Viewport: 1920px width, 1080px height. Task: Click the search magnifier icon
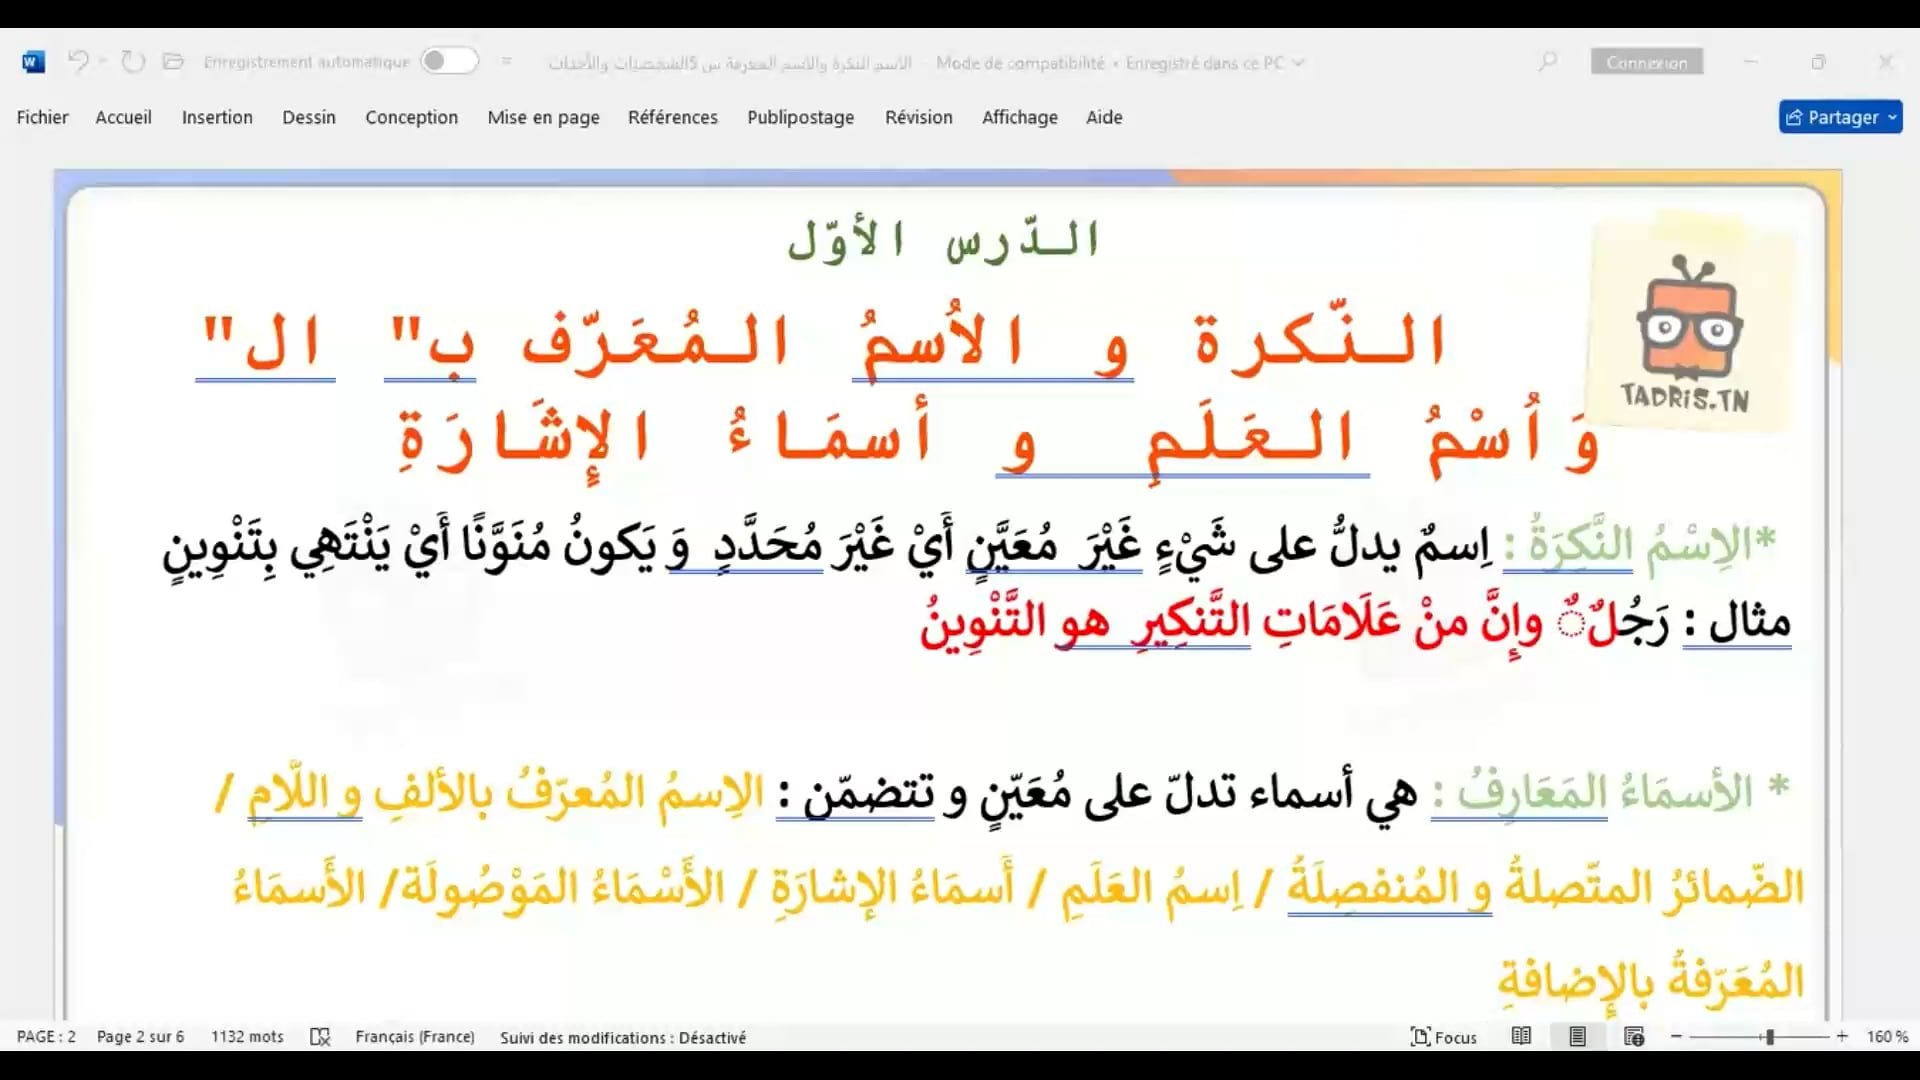click(1547, 62)
